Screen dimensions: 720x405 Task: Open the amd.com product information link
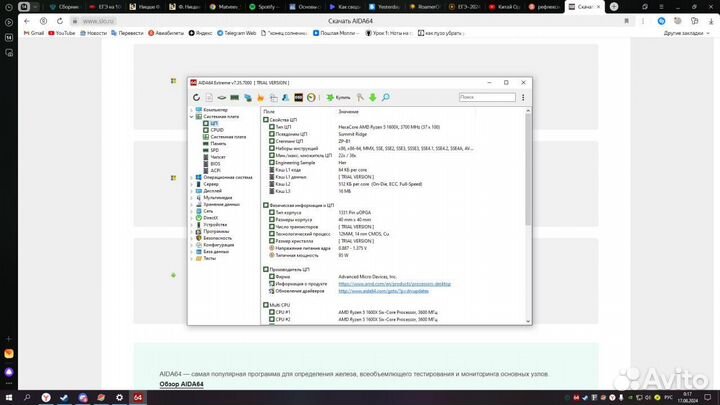(x=394, y=284)
